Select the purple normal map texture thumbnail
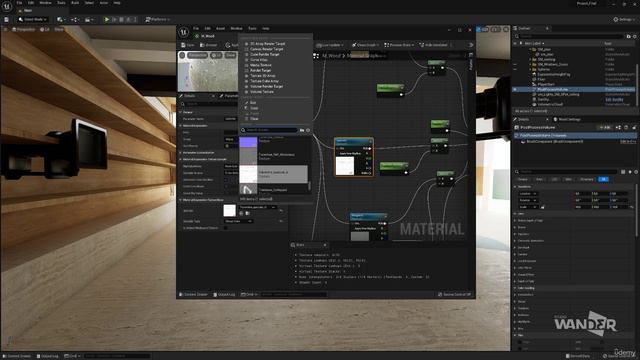Image resolution: width=640 pixels, height=360 pixels. [x=248, y=142]
